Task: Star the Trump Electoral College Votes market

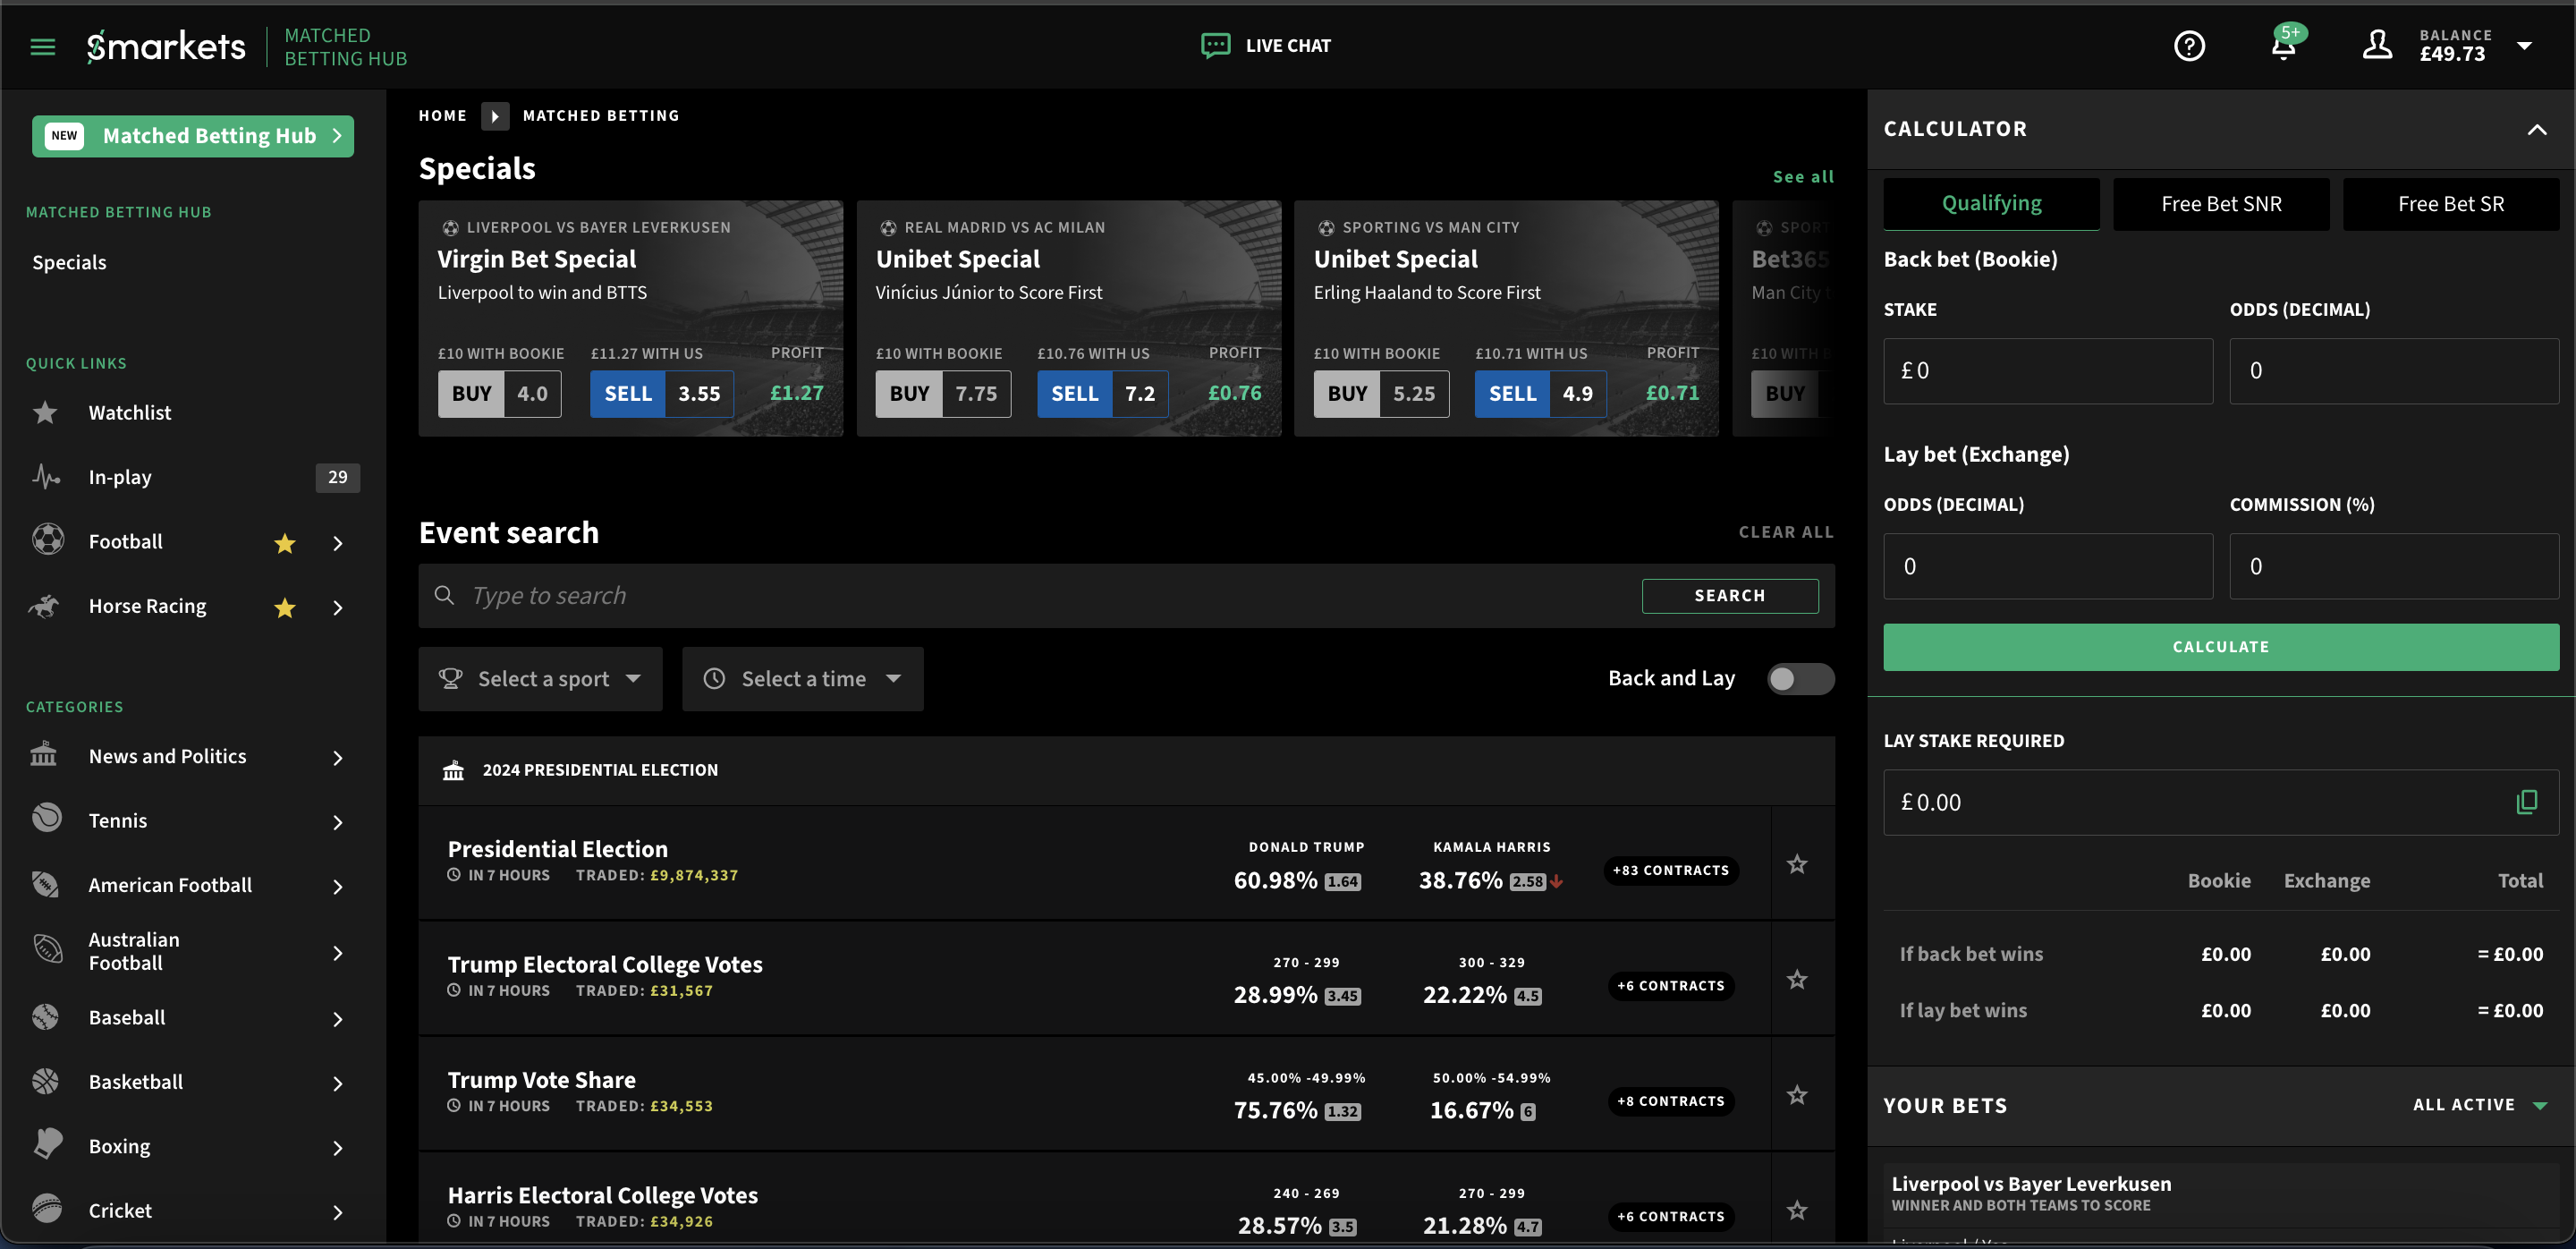Action: coord(1797,980)
